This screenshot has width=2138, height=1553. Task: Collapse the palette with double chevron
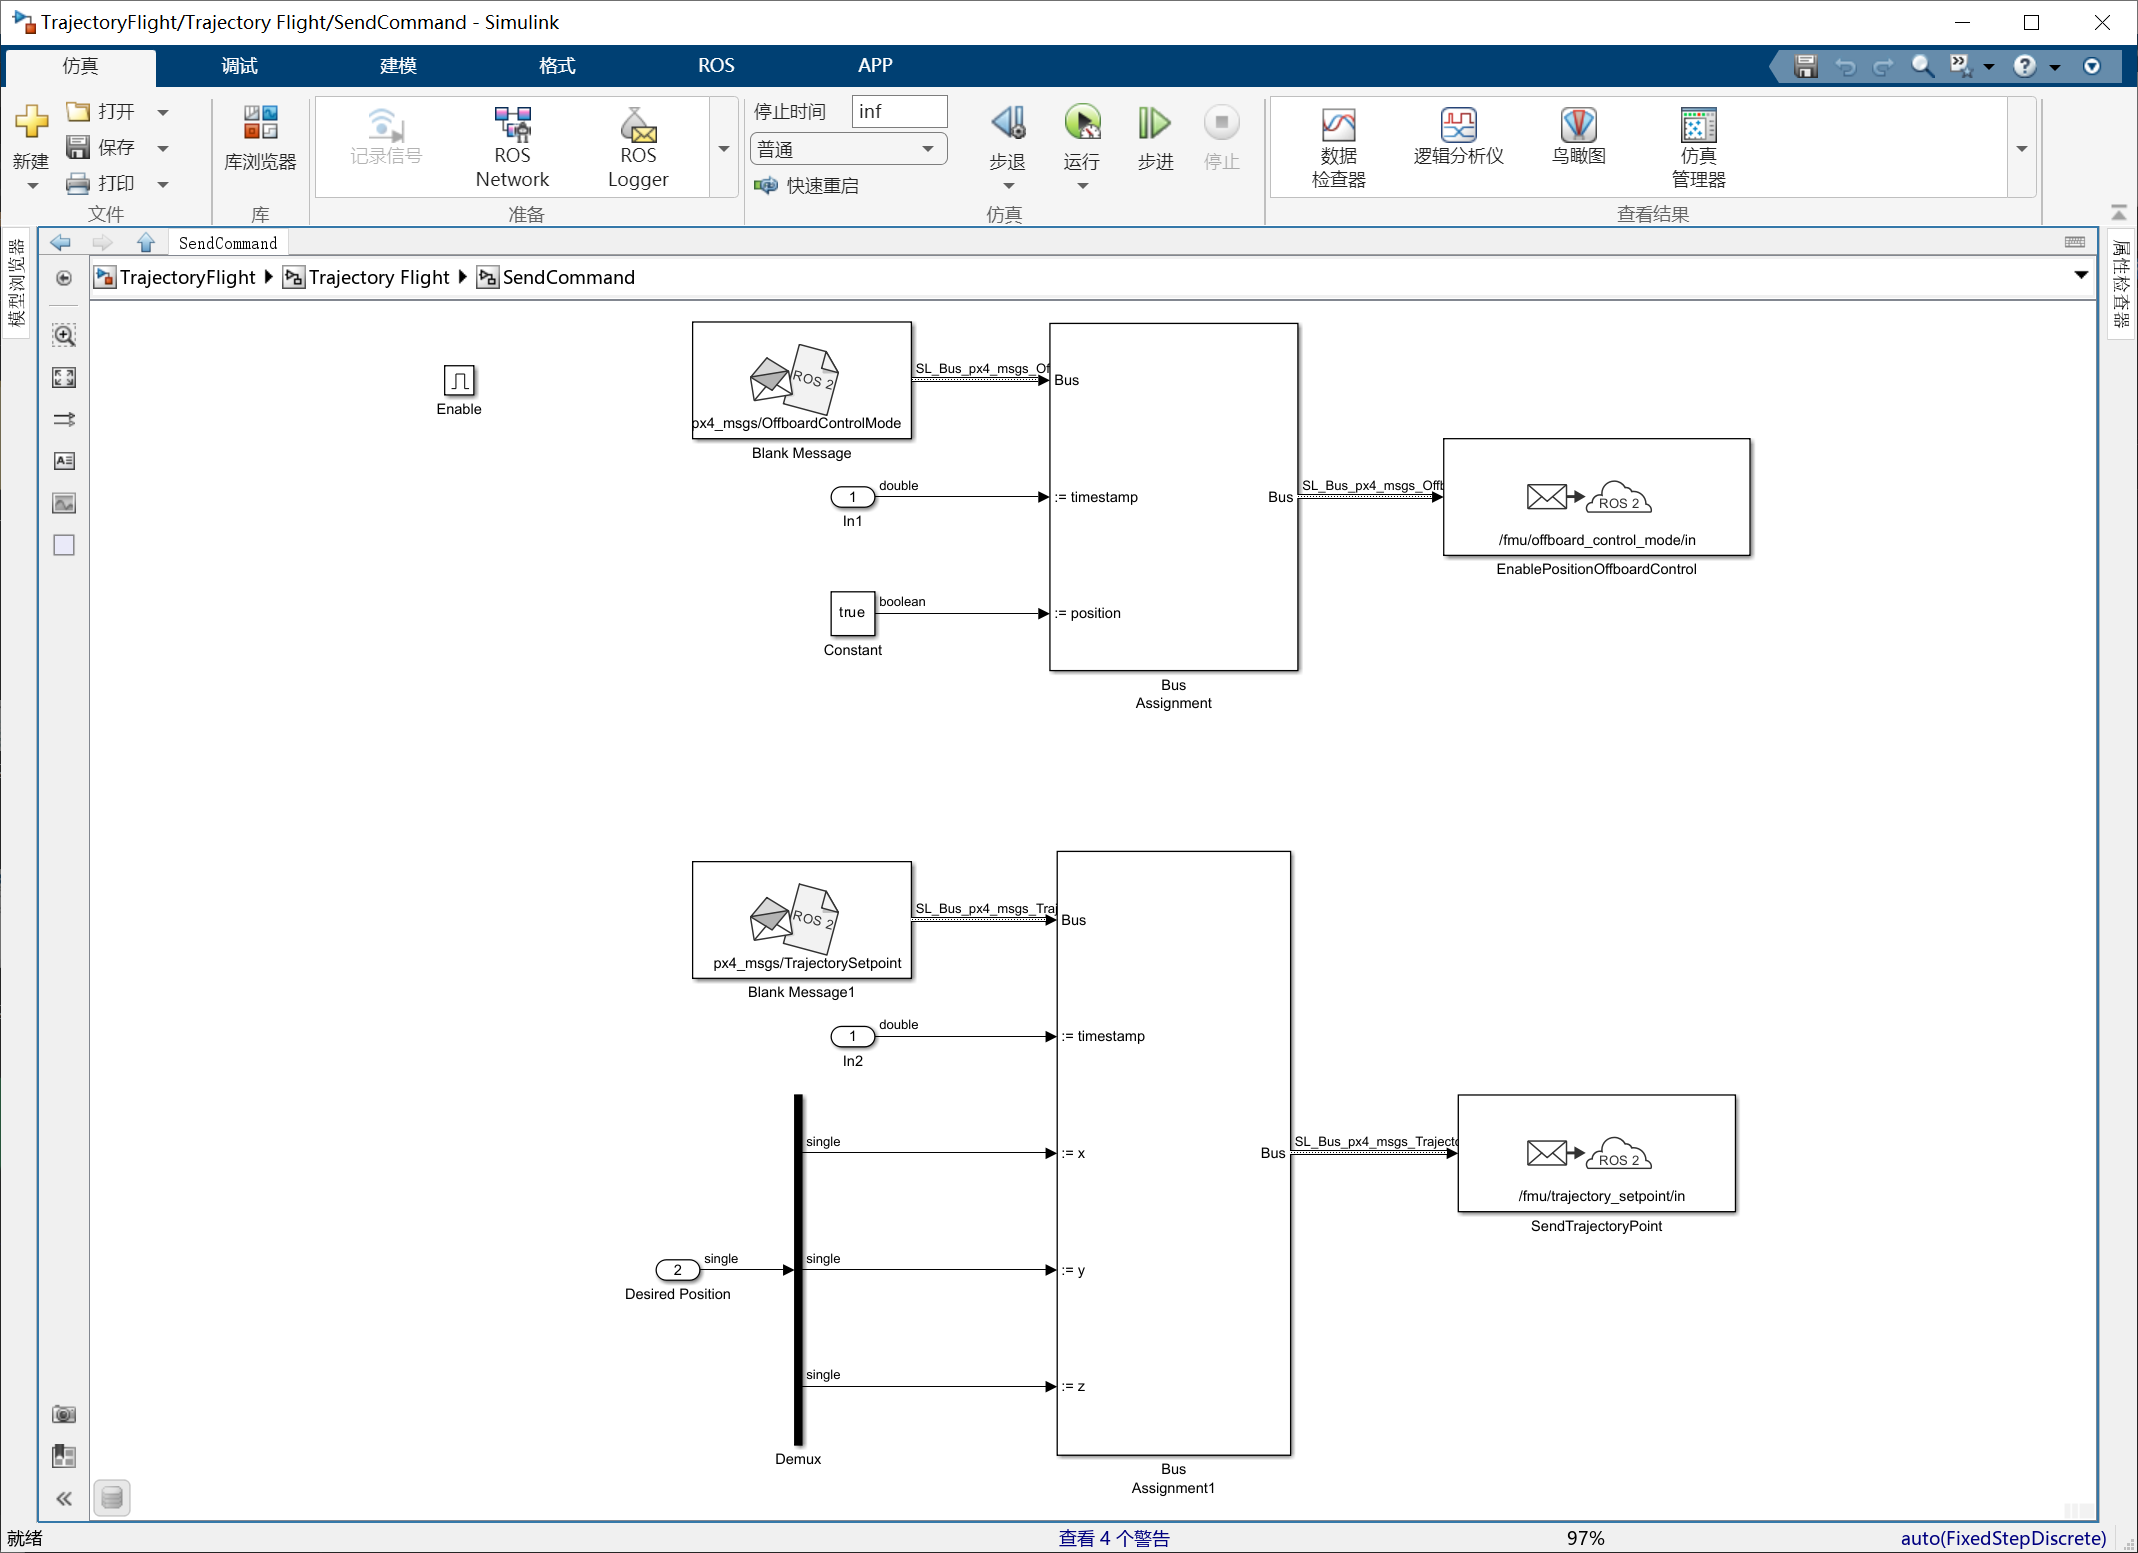(x=64, y=1498)
